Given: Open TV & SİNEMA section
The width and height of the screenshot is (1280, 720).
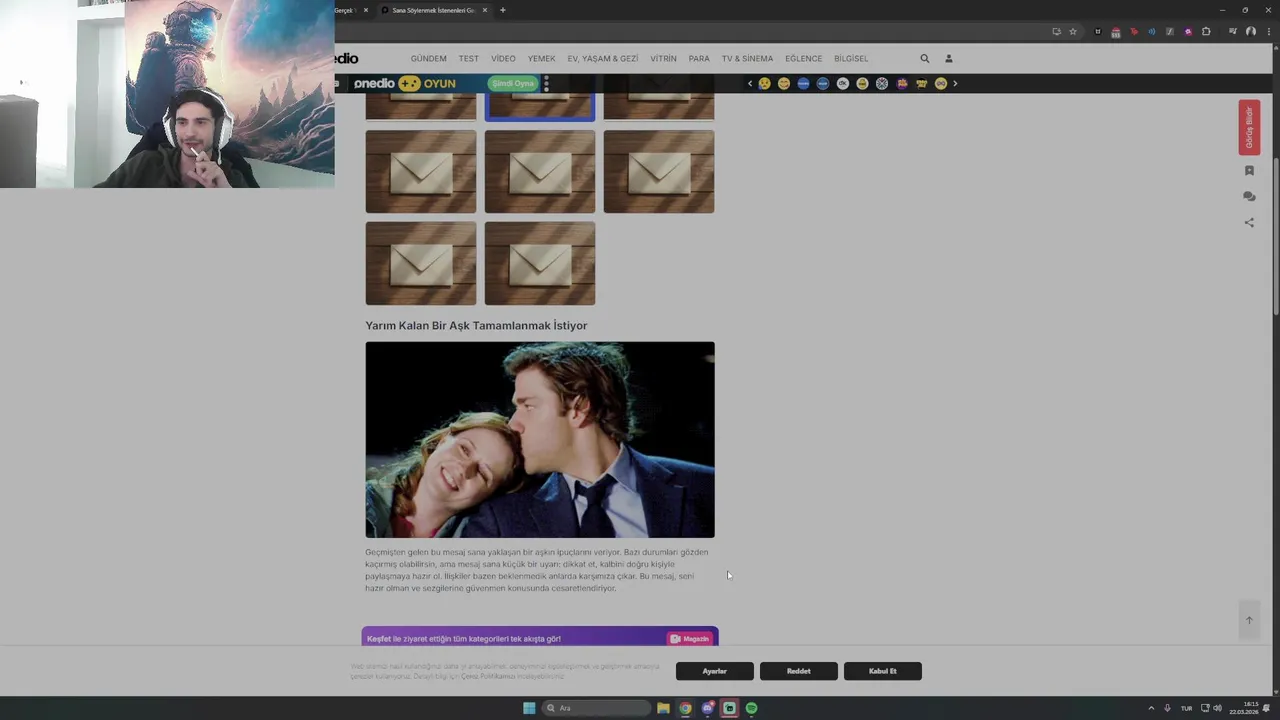Looking at the screenshot, I should (x=747, y=59).
